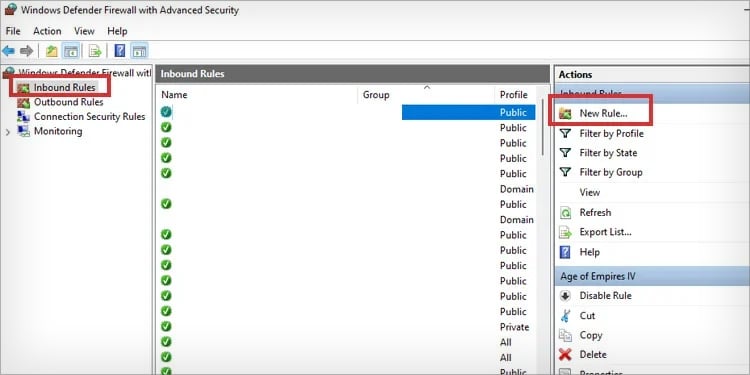This screenshot has height=375, width=750.
Task: Click the Copy action icon
Action: coord(565,335)
